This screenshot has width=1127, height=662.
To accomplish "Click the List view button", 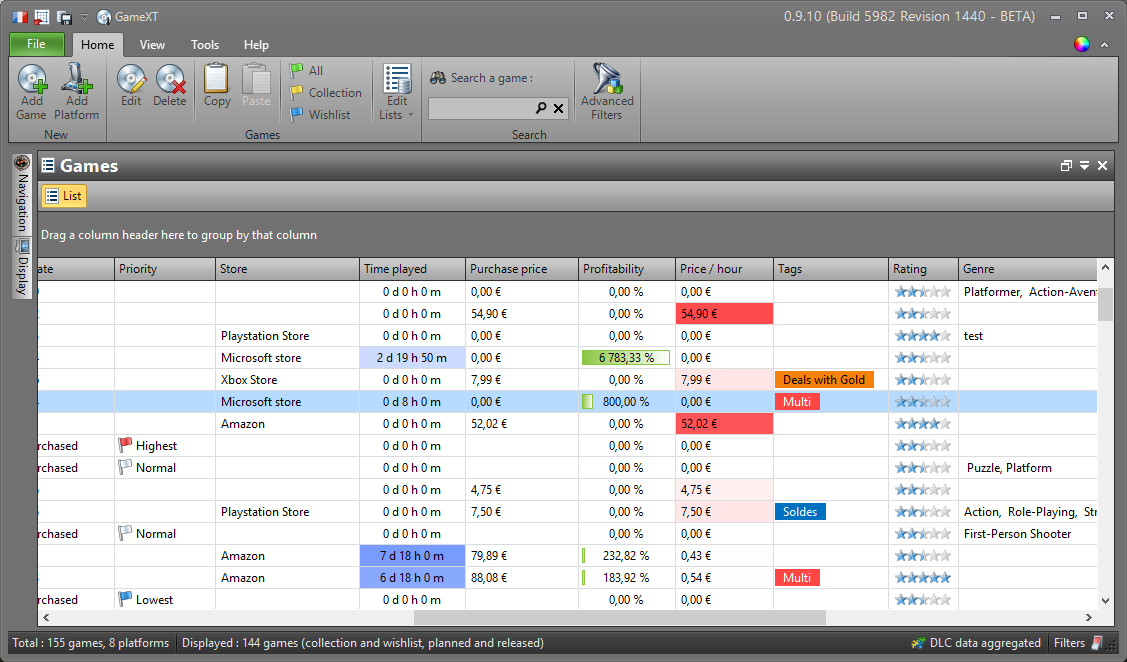I will [x=64, y=196].
